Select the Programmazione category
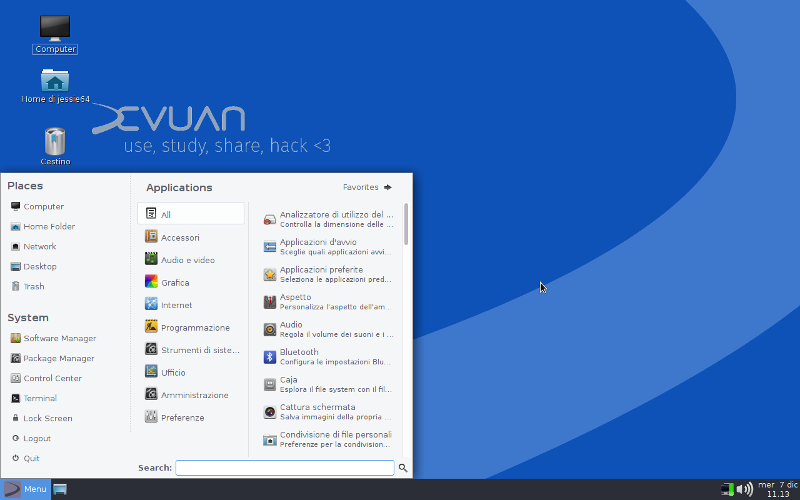The image size is (800, 500). [x=191, y=327]
